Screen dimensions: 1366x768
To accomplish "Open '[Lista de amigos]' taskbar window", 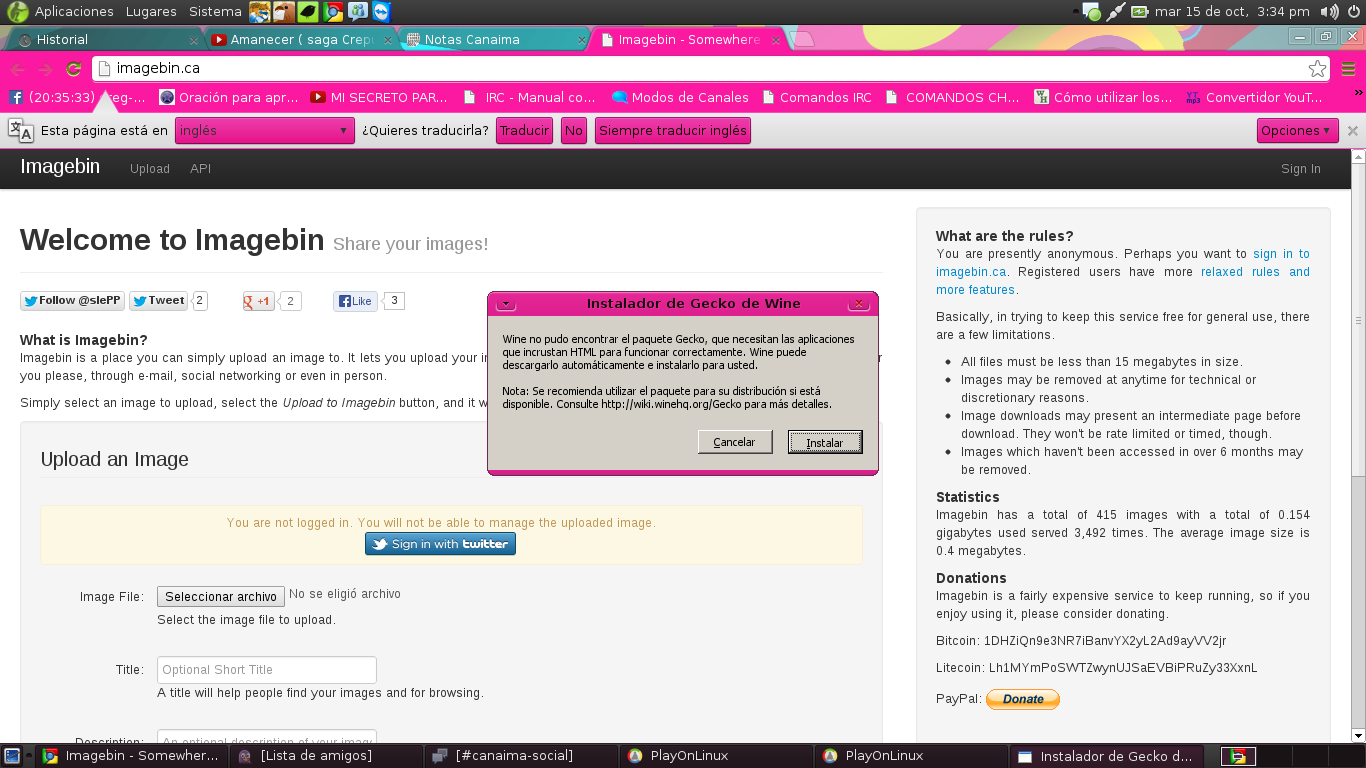I will (x=326, y=756).
